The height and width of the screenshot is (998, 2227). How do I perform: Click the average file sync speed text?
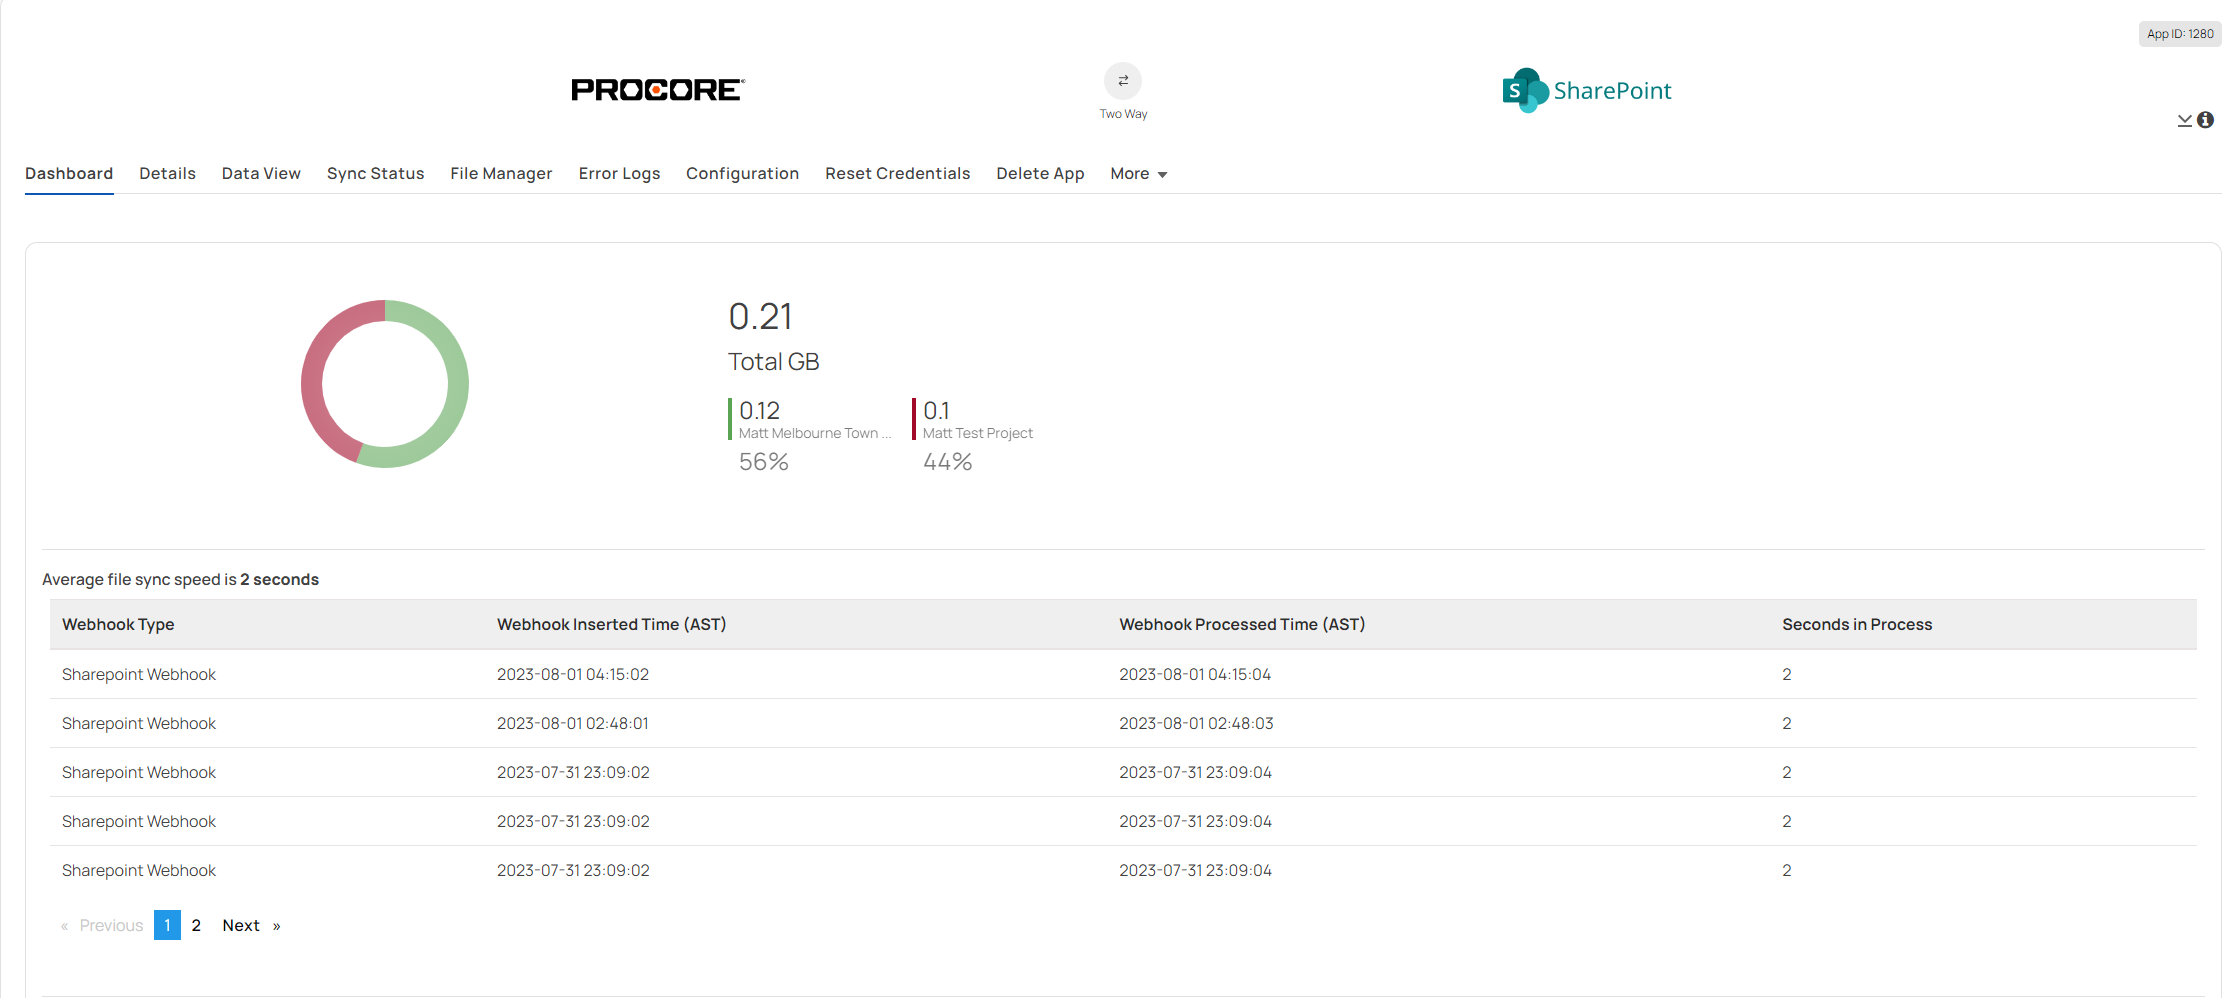coord(180,580)
